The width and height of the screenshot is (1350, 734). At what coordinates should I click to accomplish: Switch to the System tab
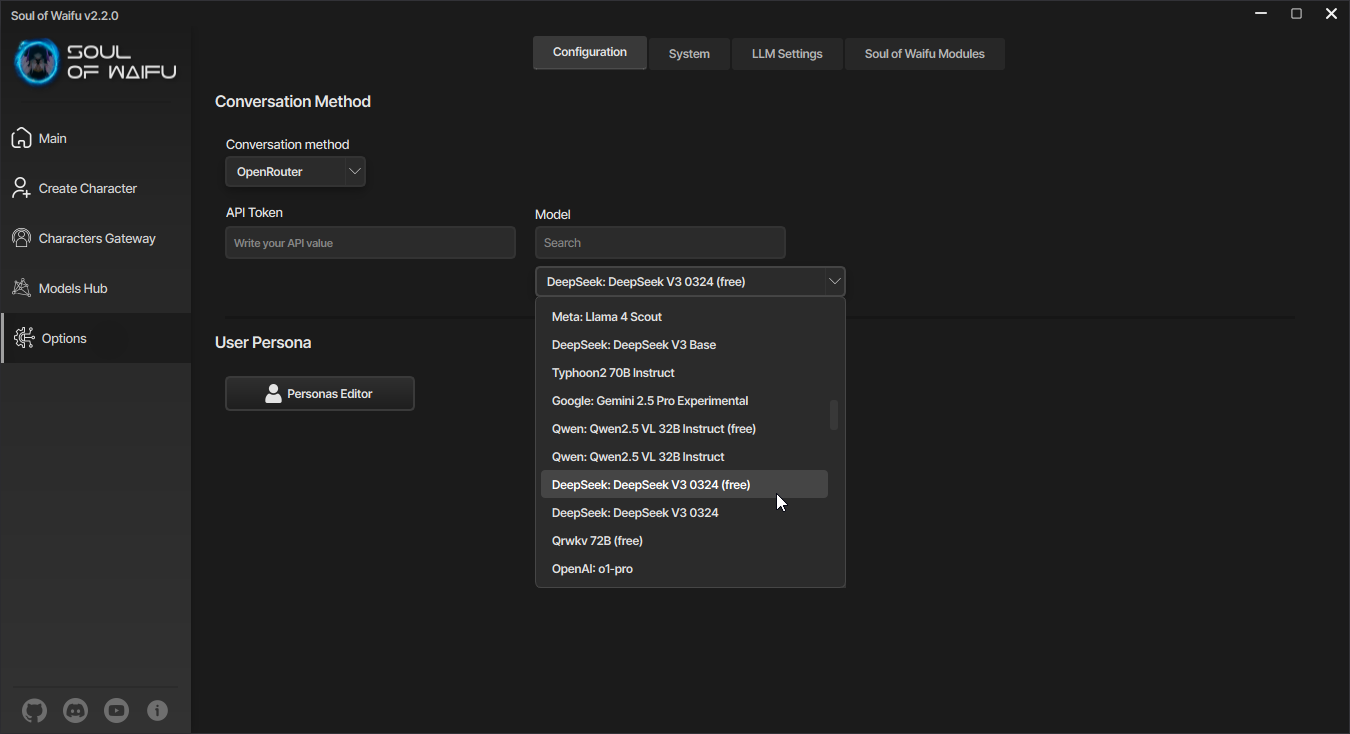(x=689, y=54)
